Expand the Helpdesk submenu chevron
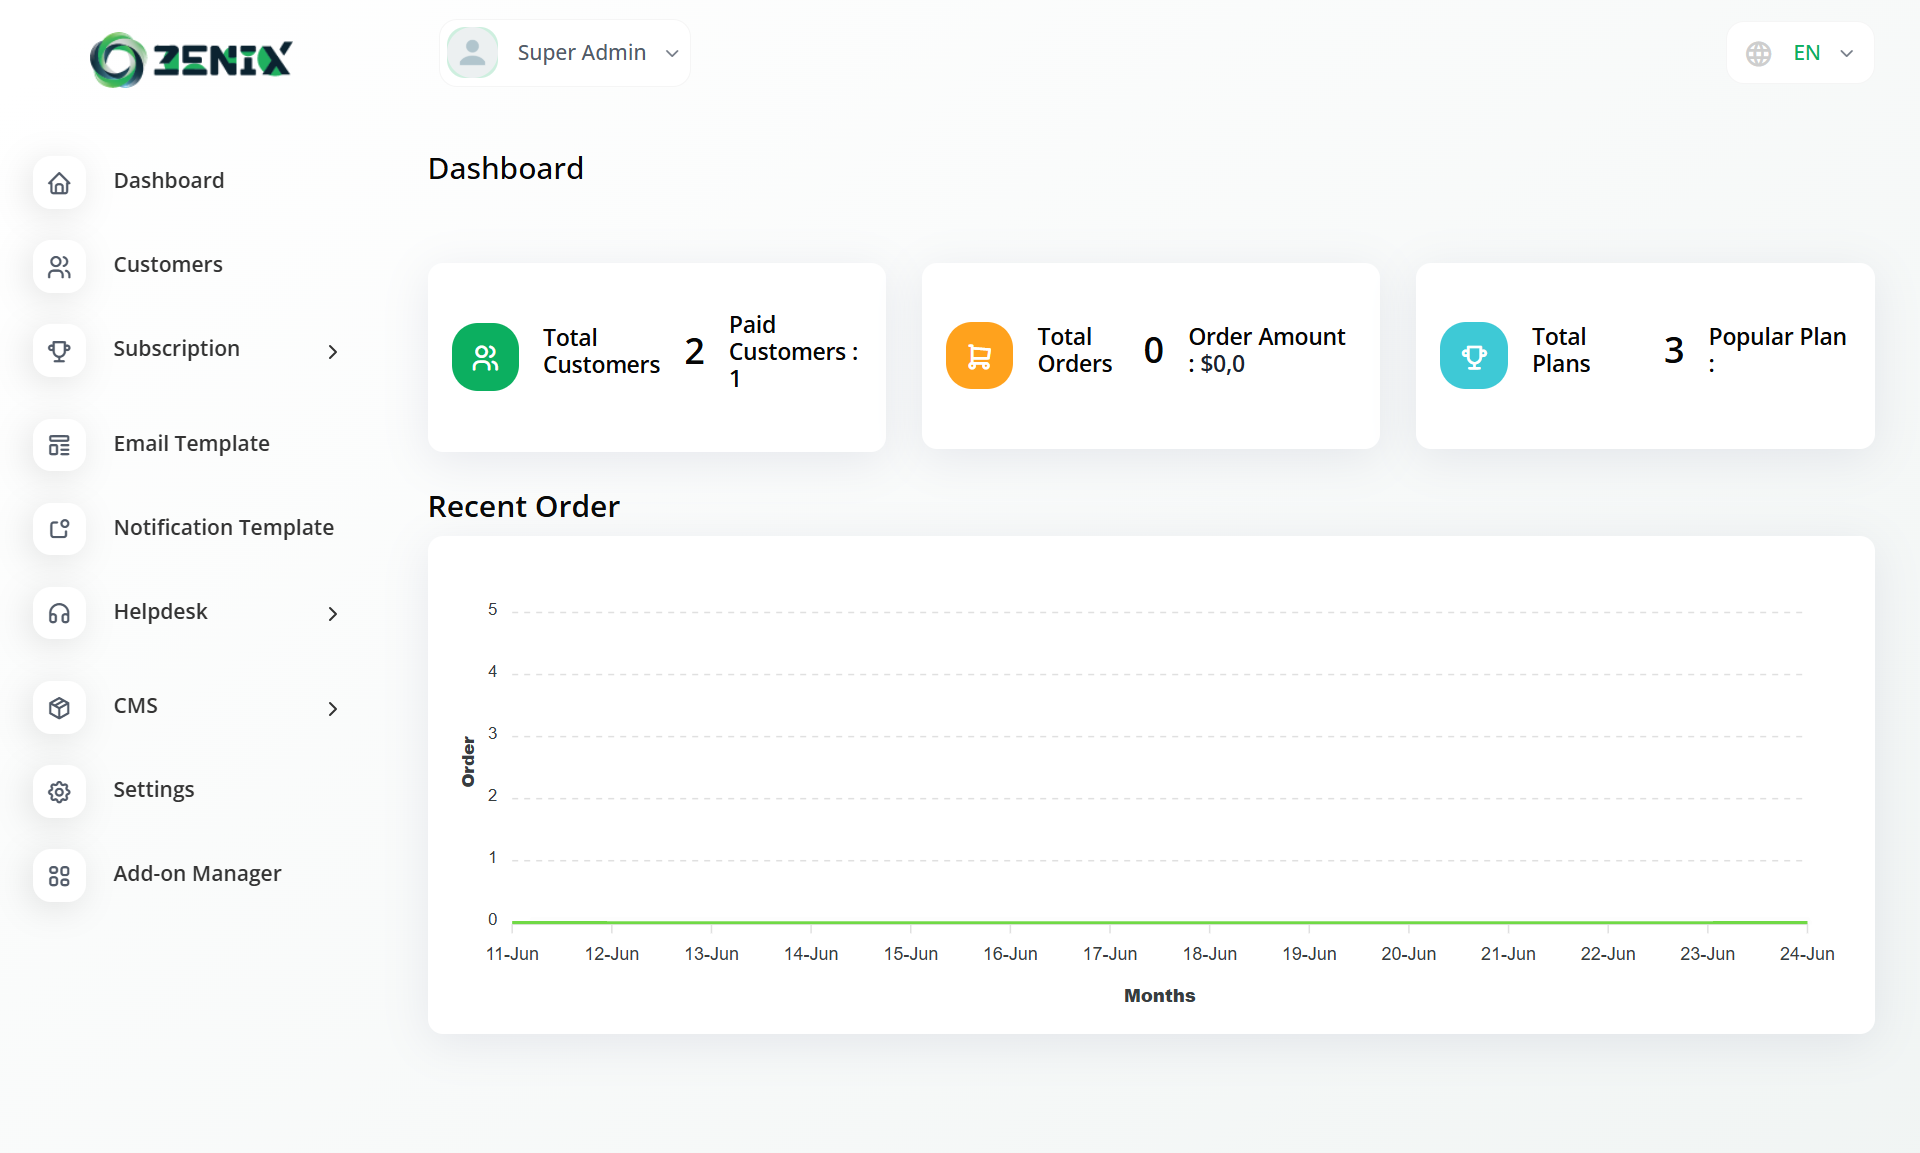Screen dimensions: 1920x1153 333,614
